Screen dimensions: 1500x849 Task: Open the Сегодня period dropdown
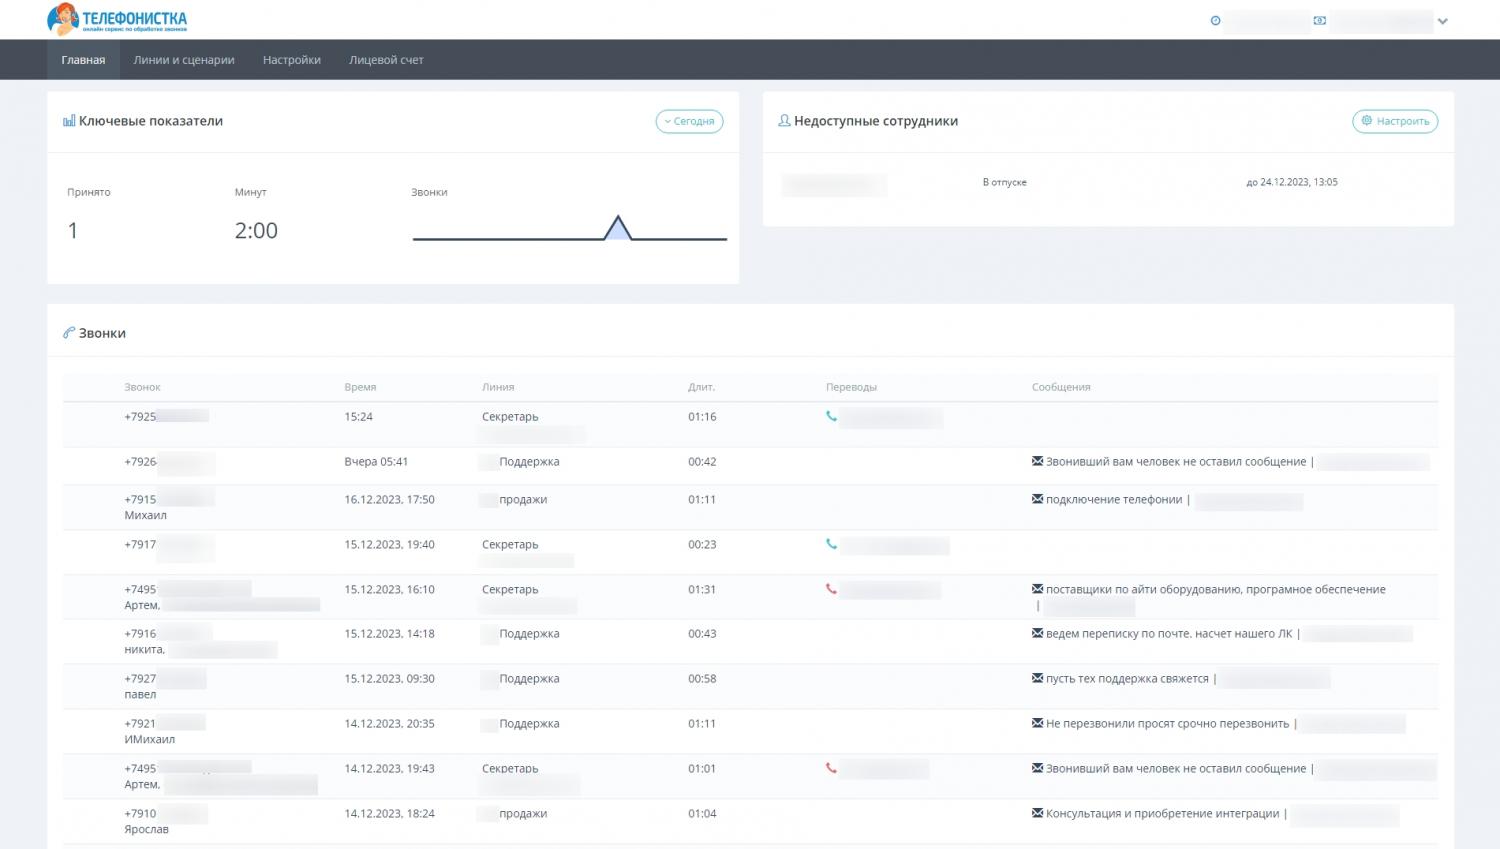tap(689, 121)
